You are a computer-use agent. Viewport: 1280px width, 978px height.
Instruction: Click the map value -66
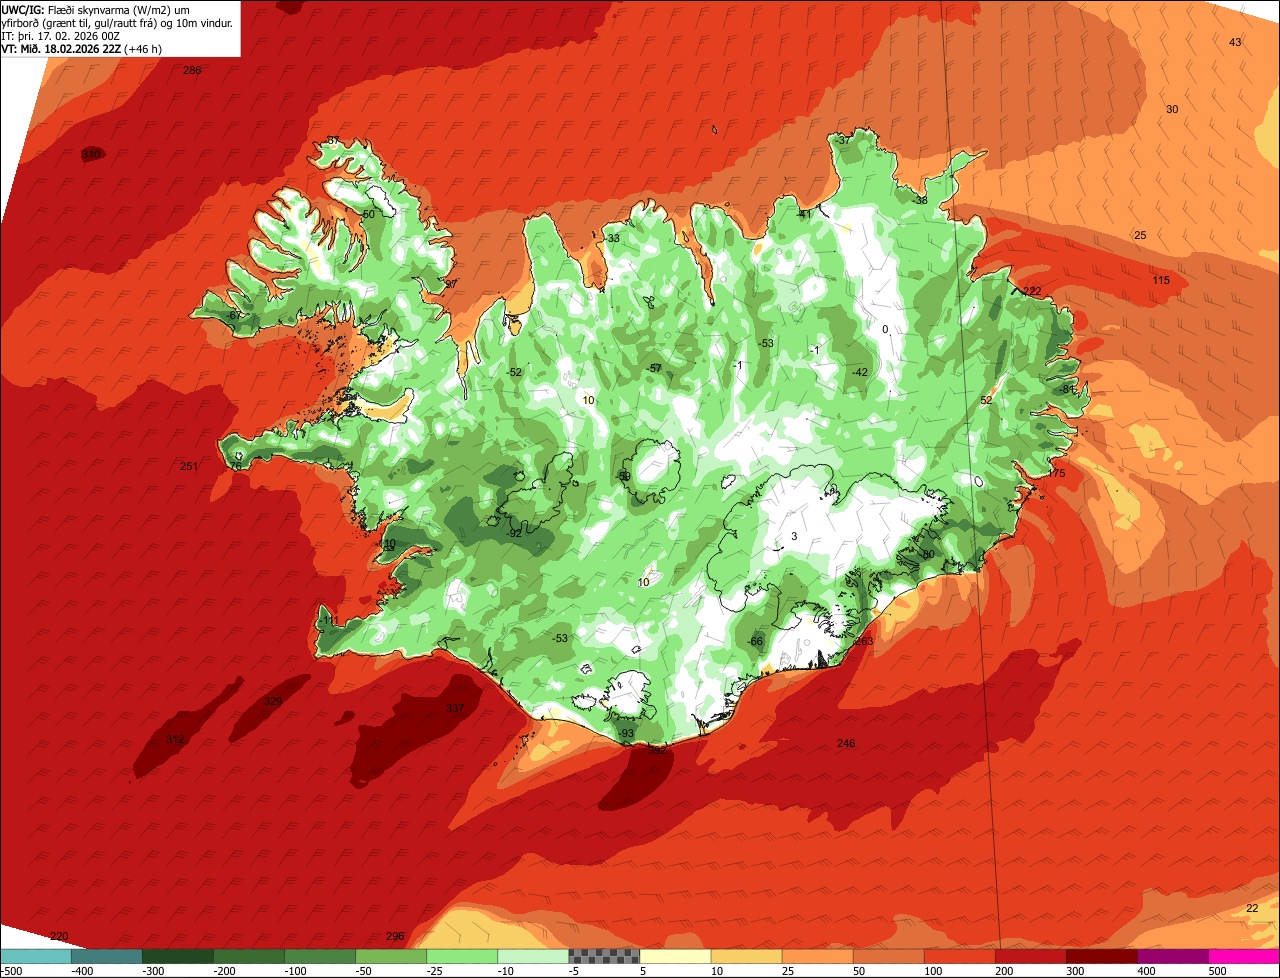[x=755, y=641]
